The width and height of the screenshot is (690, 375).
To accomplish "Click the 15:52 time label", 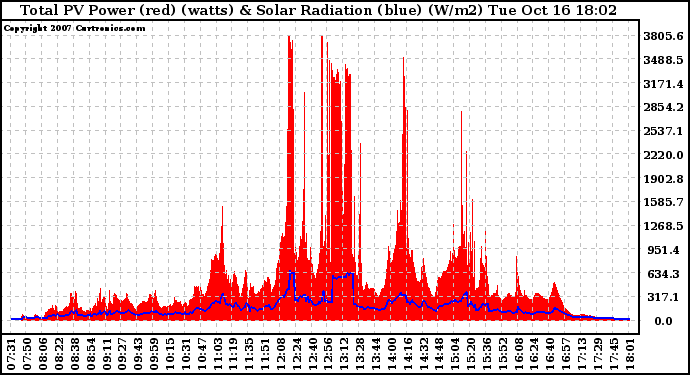I will click(502, 354).
